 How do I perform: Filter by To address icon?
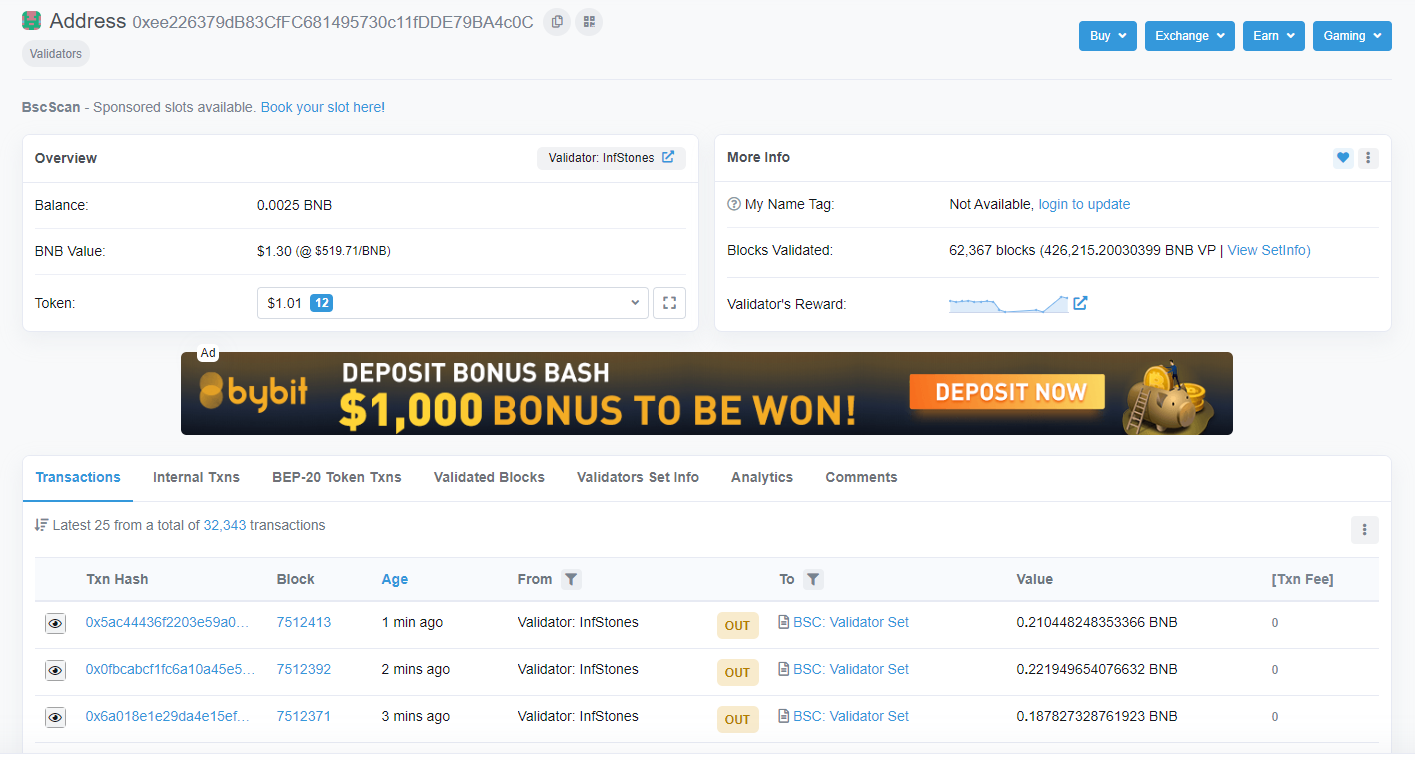point(813,579)
